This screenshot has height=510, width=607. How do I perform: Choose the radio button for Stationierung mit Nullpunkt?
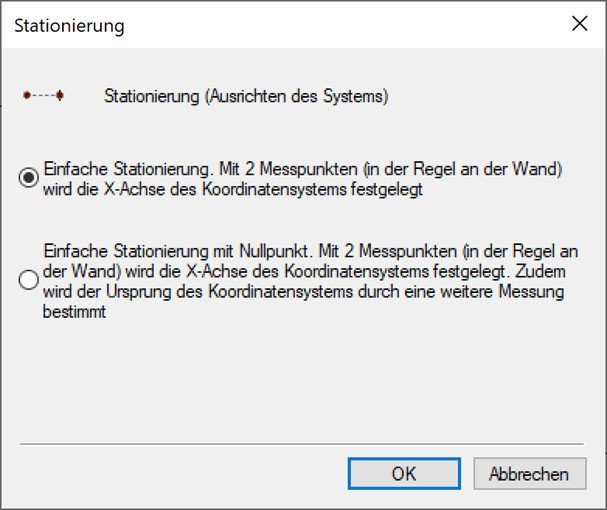(29, 280)
